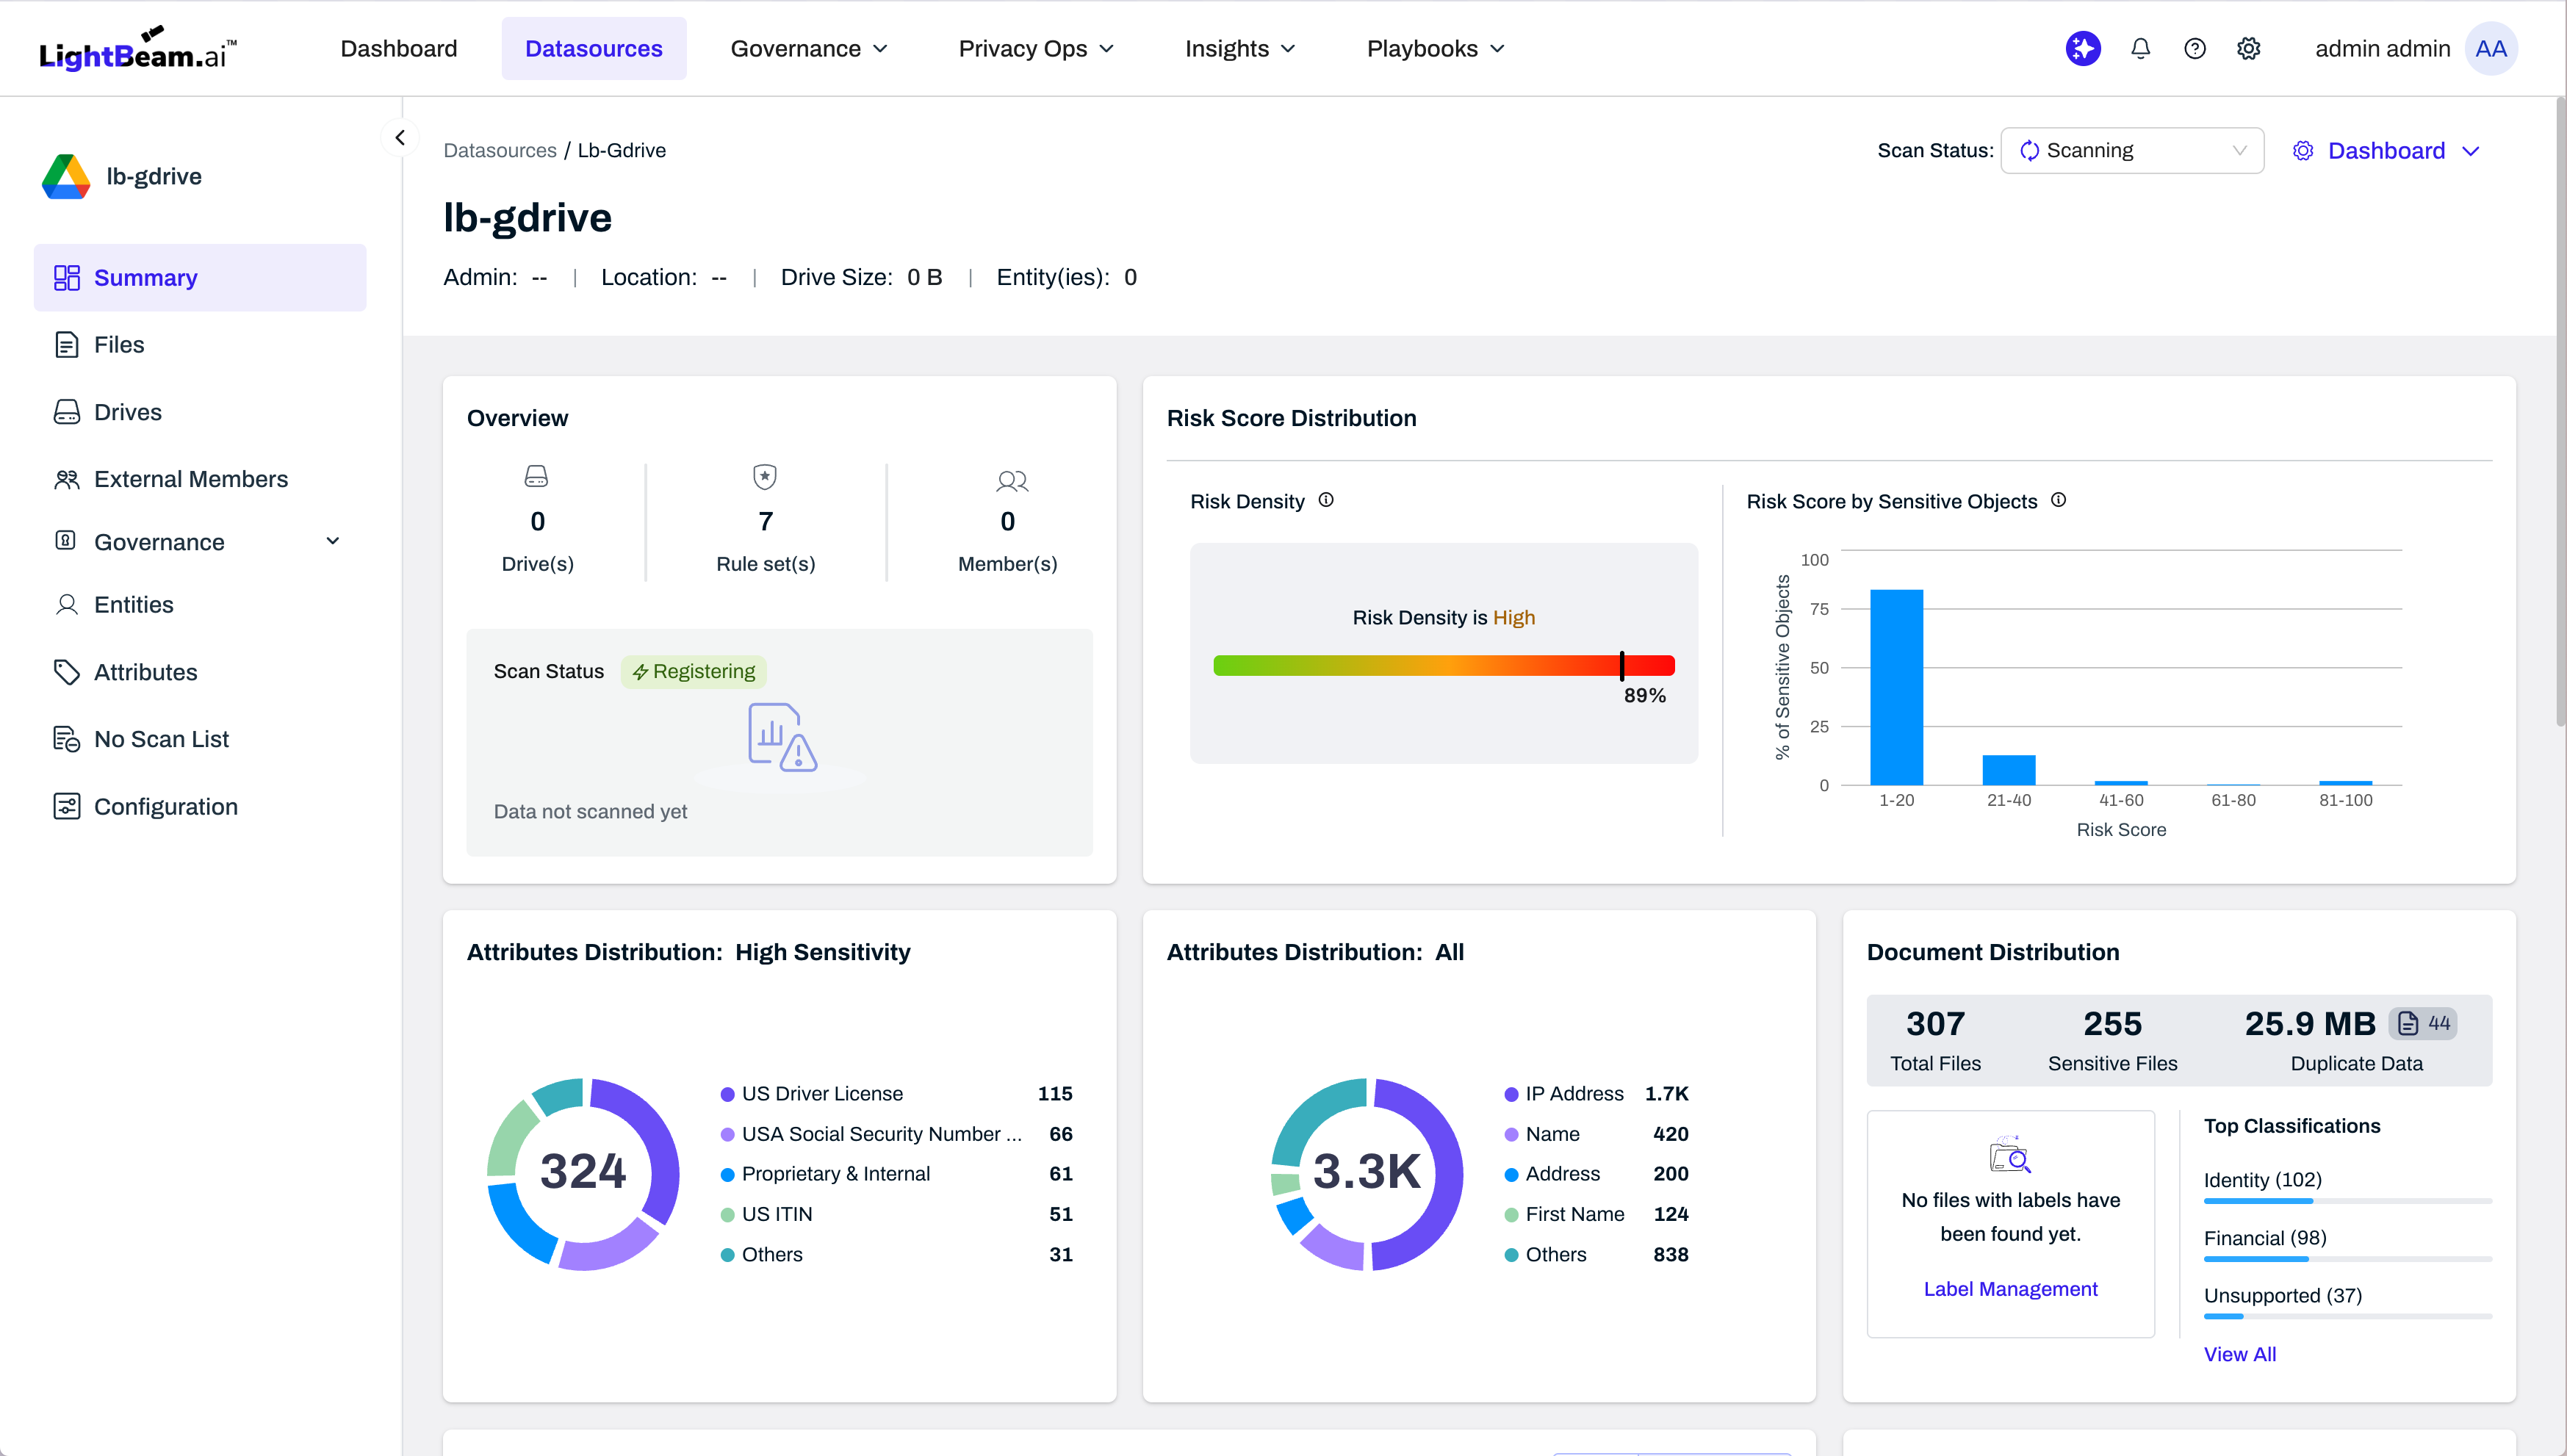Viewport: 2567px width, 1456px height.
Task: Open the Label Management link
Action: pyautogui.click(x=2010, y=1289)
